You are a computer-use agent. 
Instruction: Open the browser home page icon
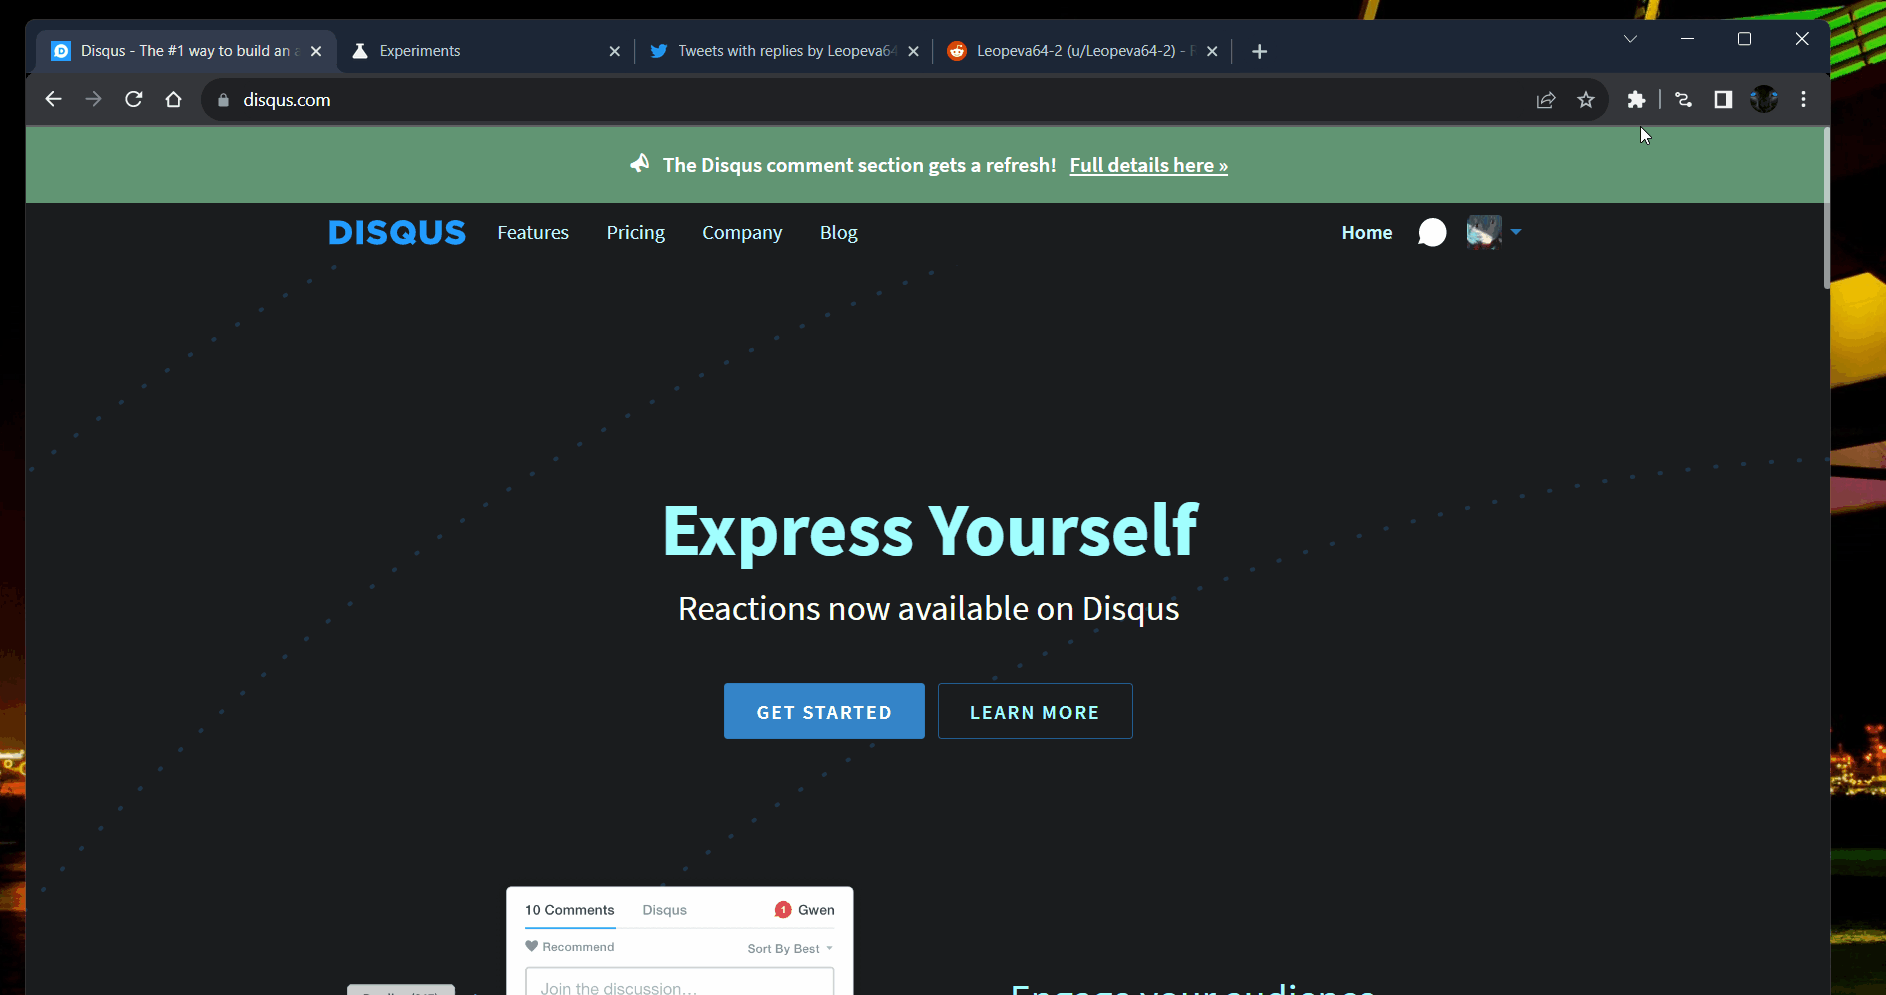173,99
